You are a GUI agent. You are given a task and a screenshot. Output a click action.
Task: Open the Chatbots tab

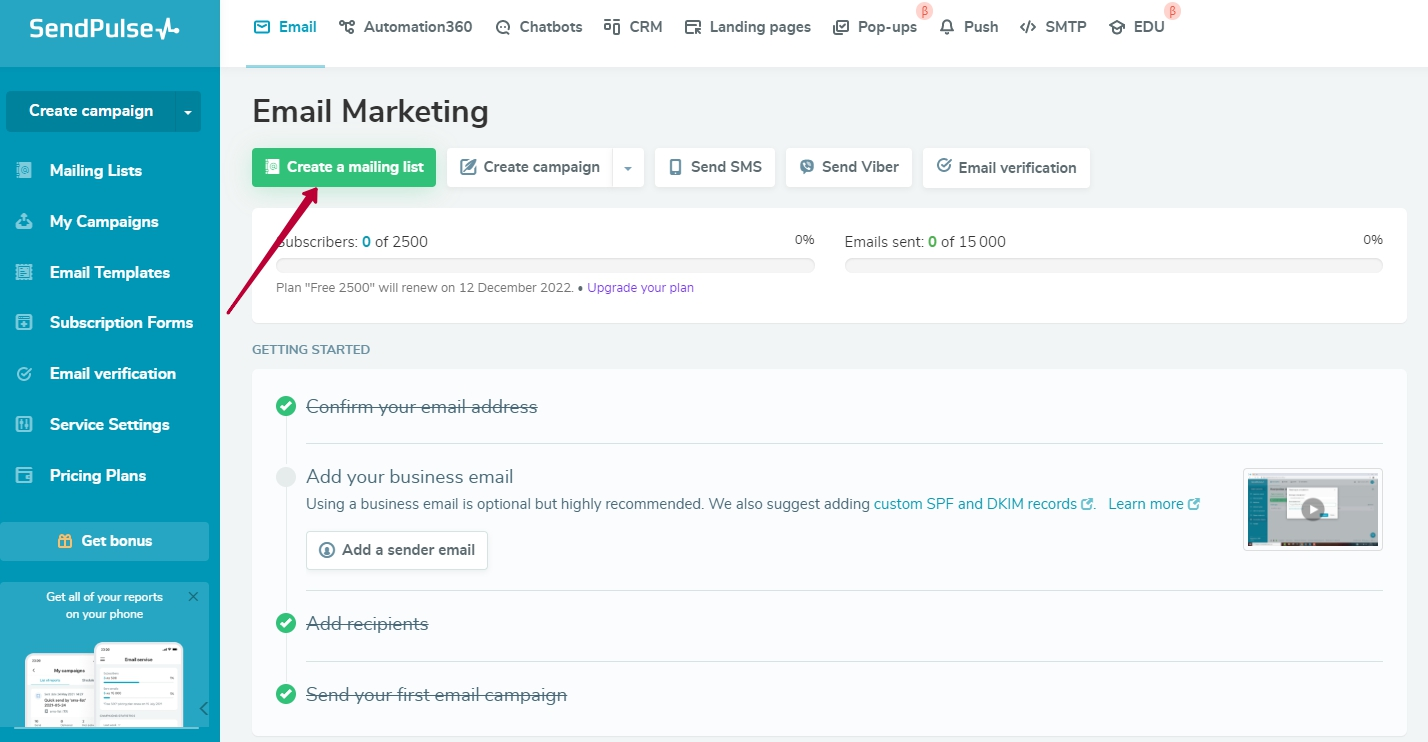539,27
